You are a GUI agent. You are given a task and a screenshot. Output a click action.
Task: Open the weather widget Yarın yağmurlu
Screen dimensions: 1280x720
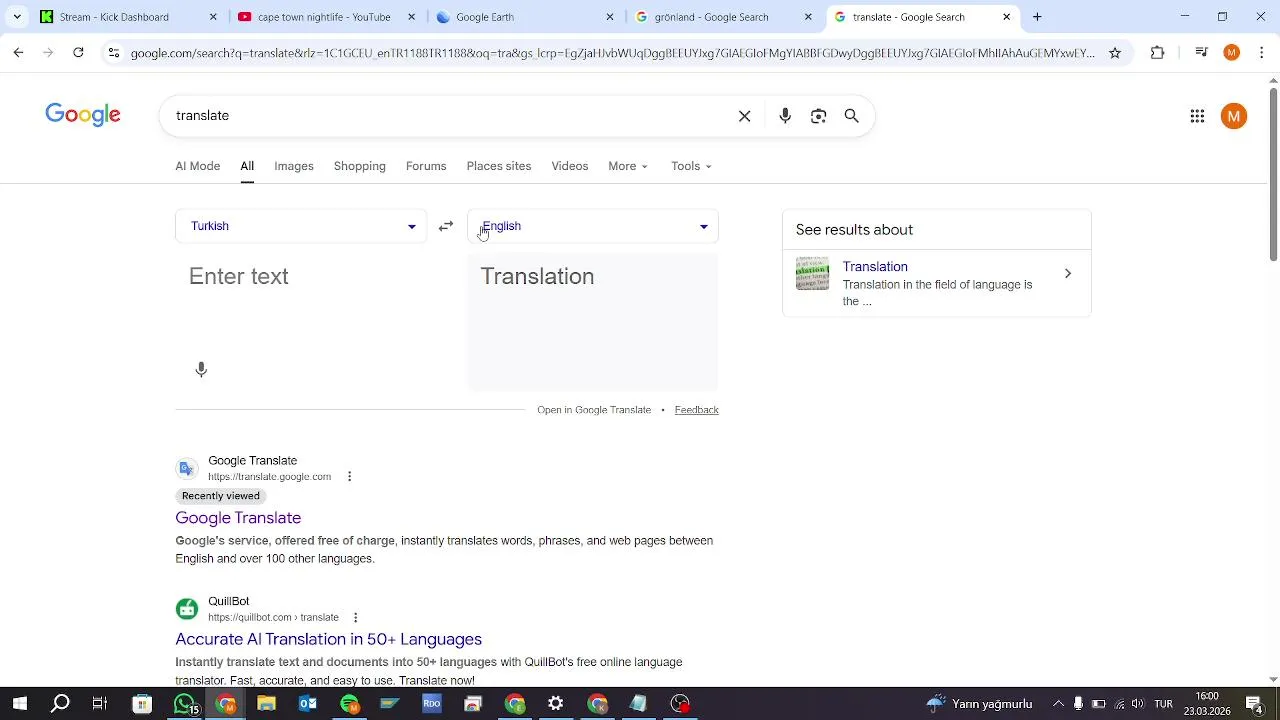click(979, 704)
